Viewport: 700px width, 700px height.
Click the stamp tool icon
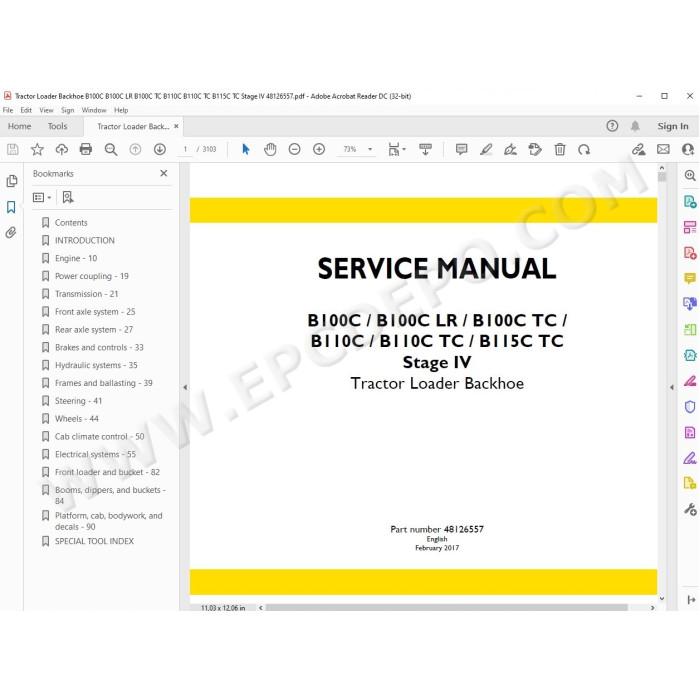(535, 149)
